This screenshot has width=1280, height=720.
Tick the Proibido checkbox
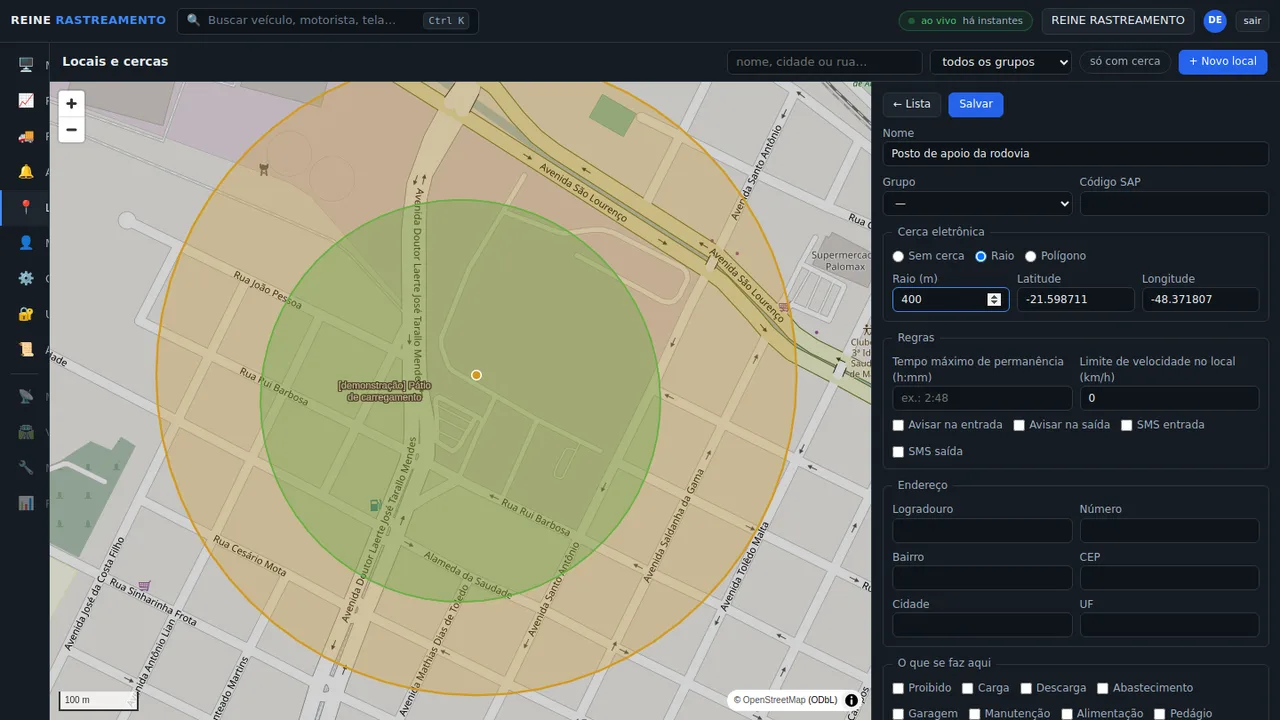coord(898,688)
